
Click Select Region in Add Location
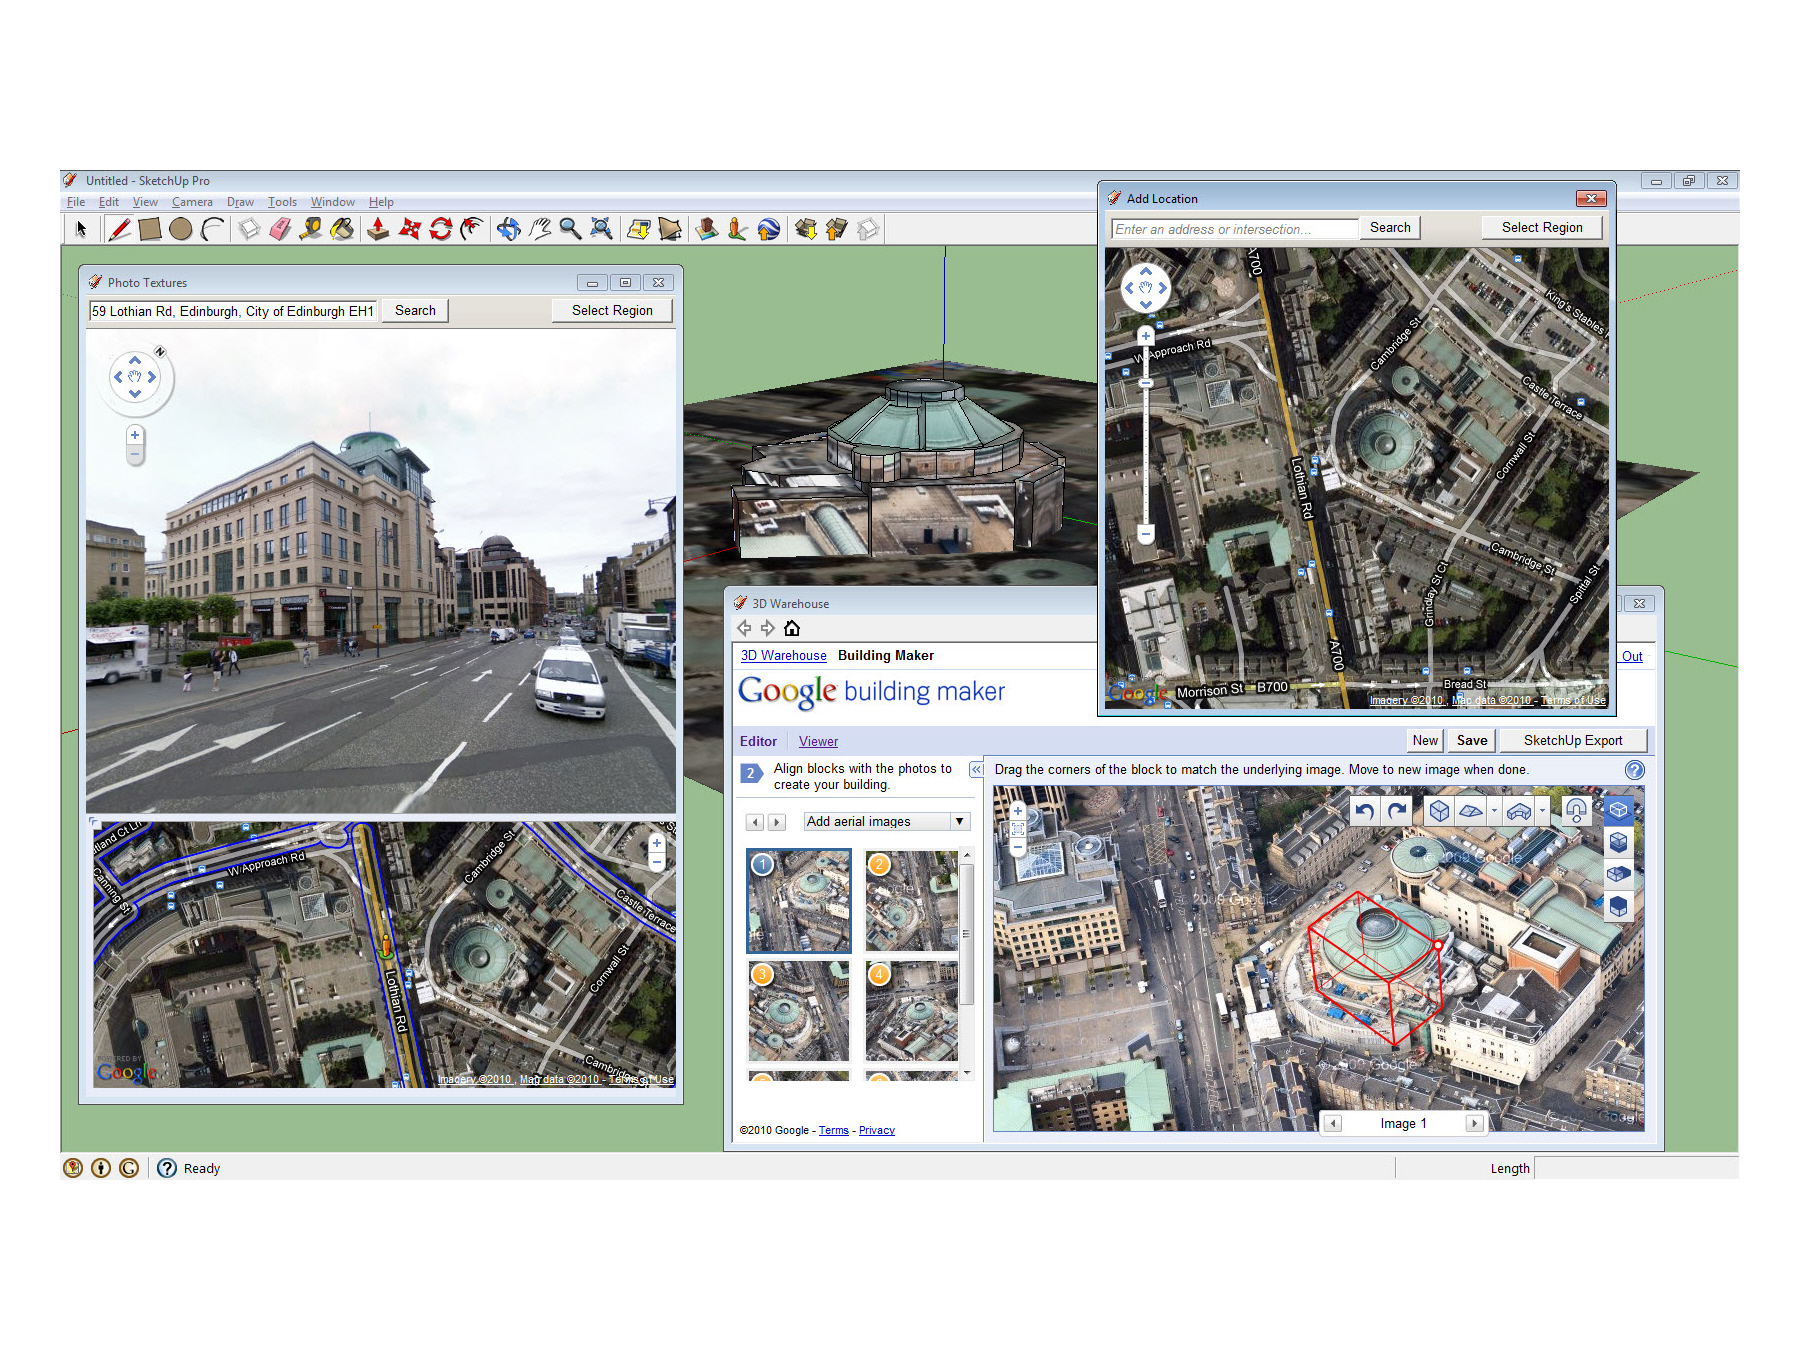(x=1542, y=228)
